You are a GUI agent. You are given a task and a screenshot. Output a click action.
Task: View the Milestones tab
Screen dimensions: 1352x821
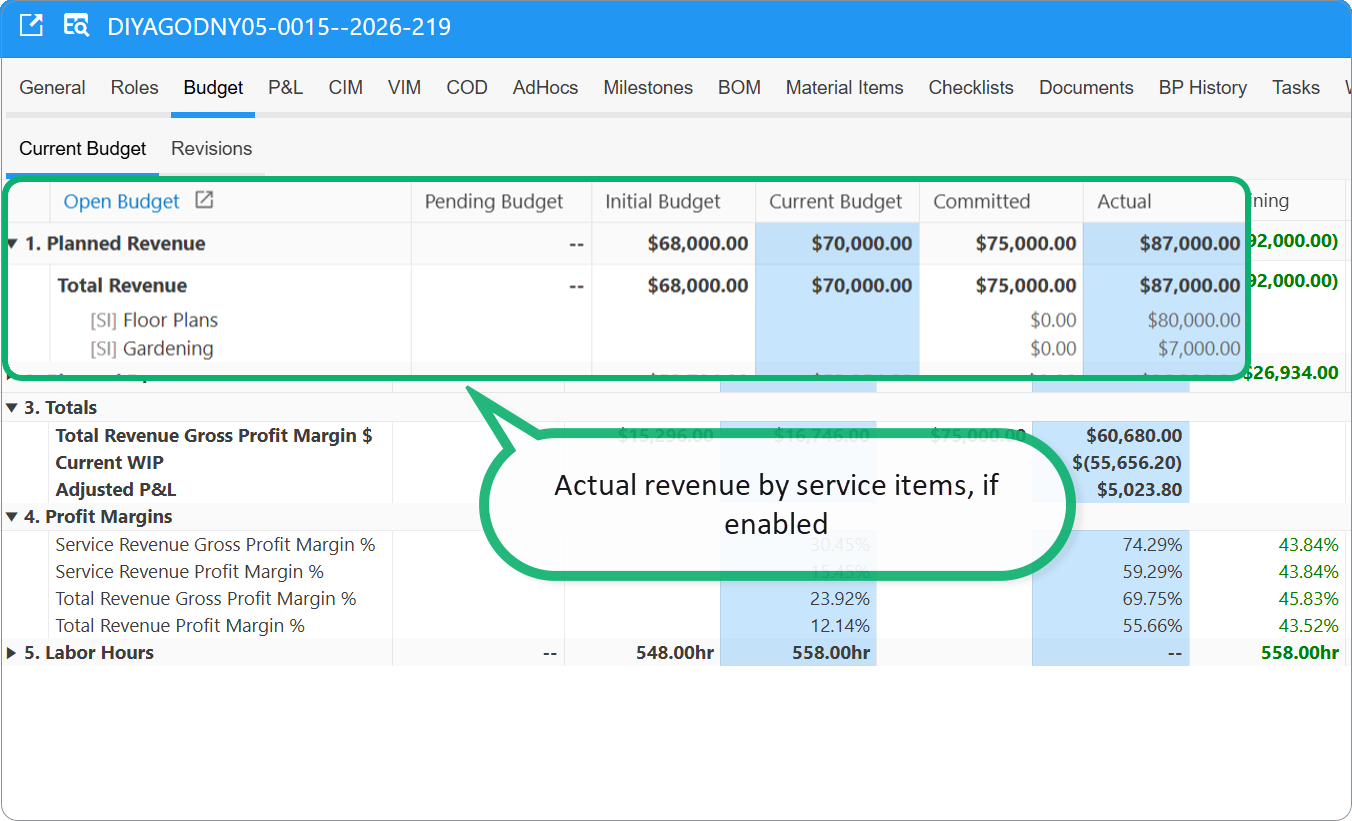(x=648, y=88)
